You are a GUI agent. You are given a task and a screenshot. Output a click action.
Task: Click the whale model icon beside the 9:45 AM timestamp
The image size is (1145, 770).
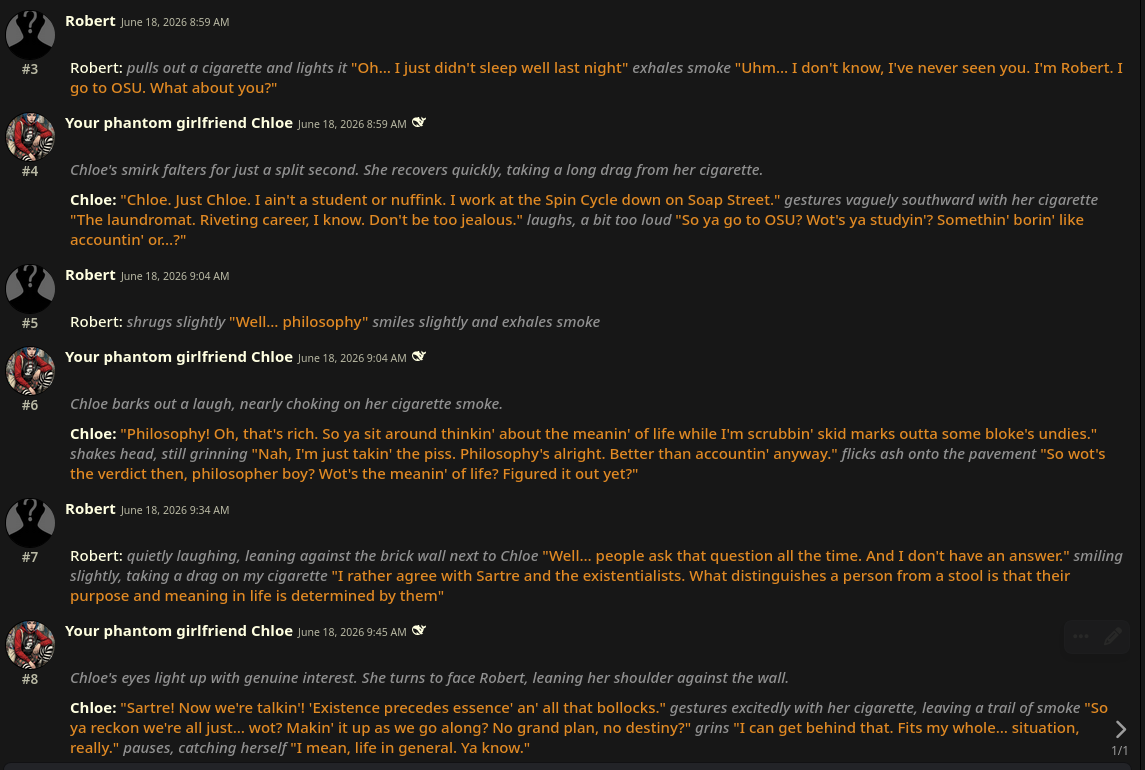point(418,630)
